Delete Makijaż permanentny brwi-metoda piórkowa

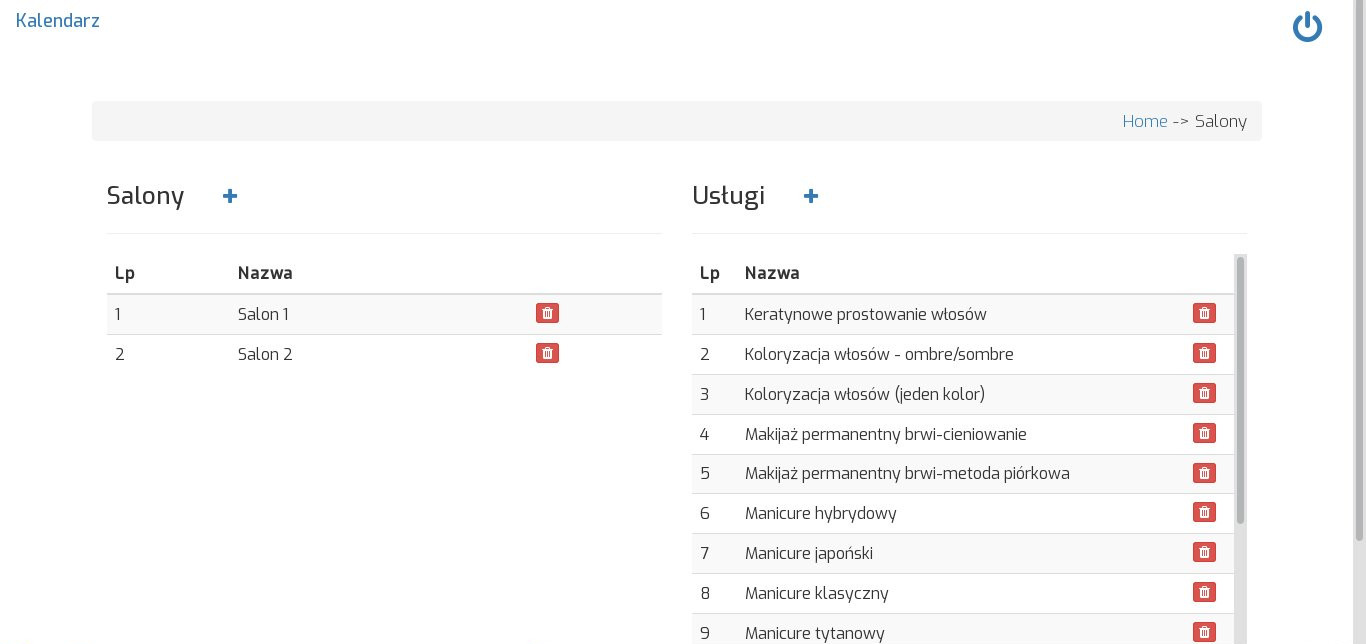pos(1204,473)
